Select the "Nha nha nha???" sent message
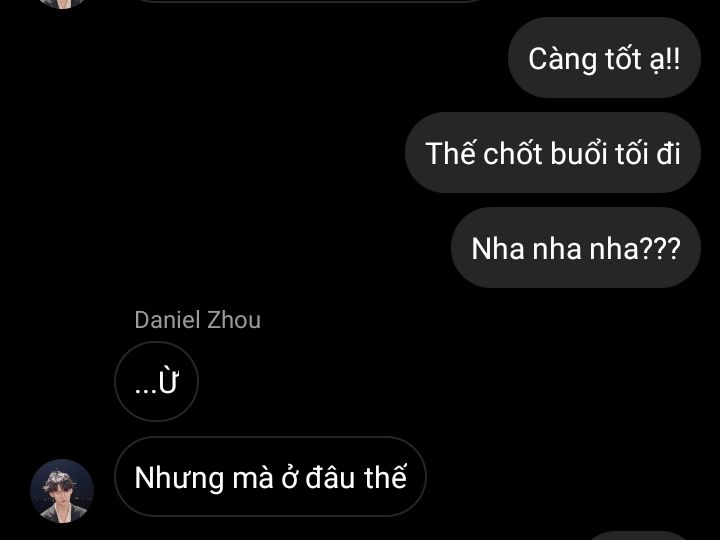The height and width of the screenshot is (540, 720). [x=575, y=248]
